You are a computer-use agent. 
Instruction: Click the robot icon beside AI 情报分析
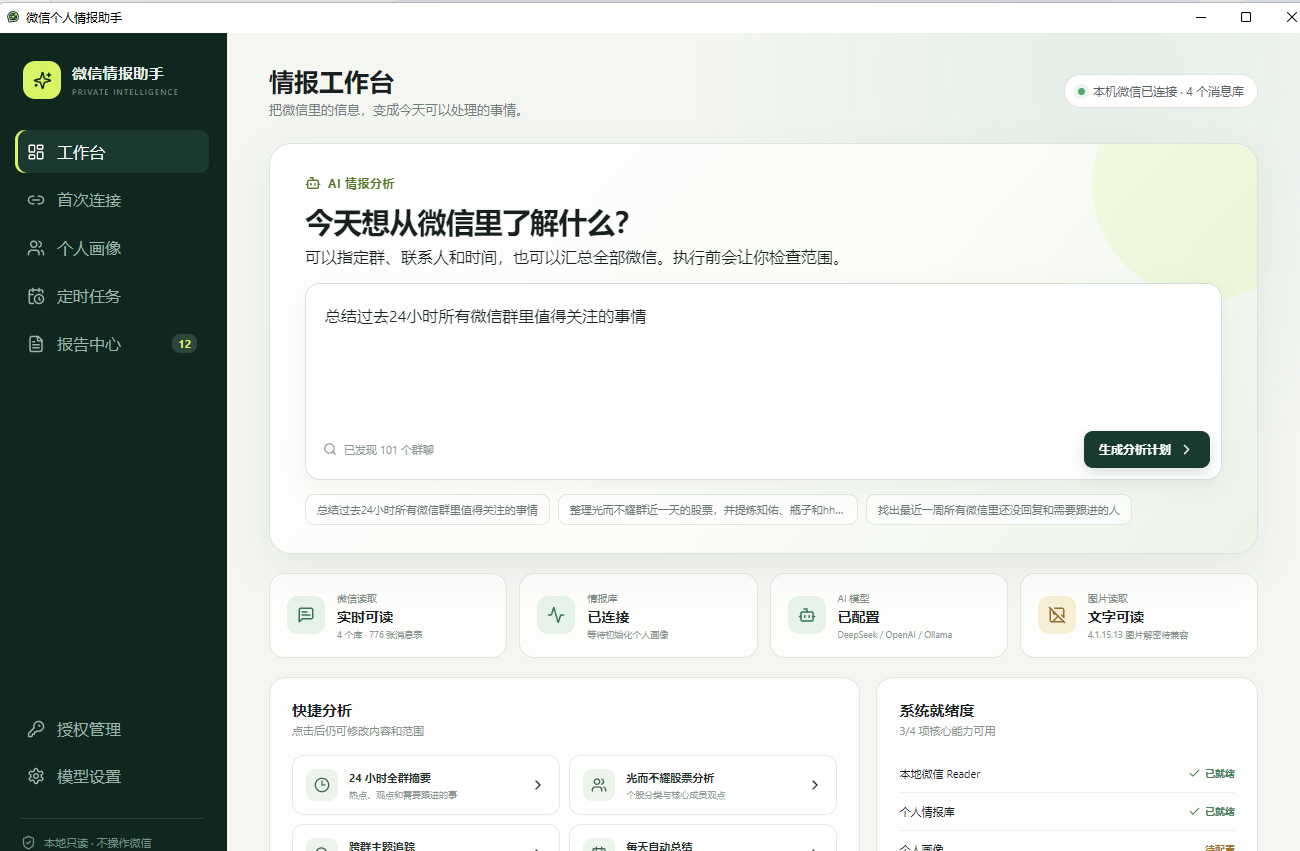click(x=312, y=184)
